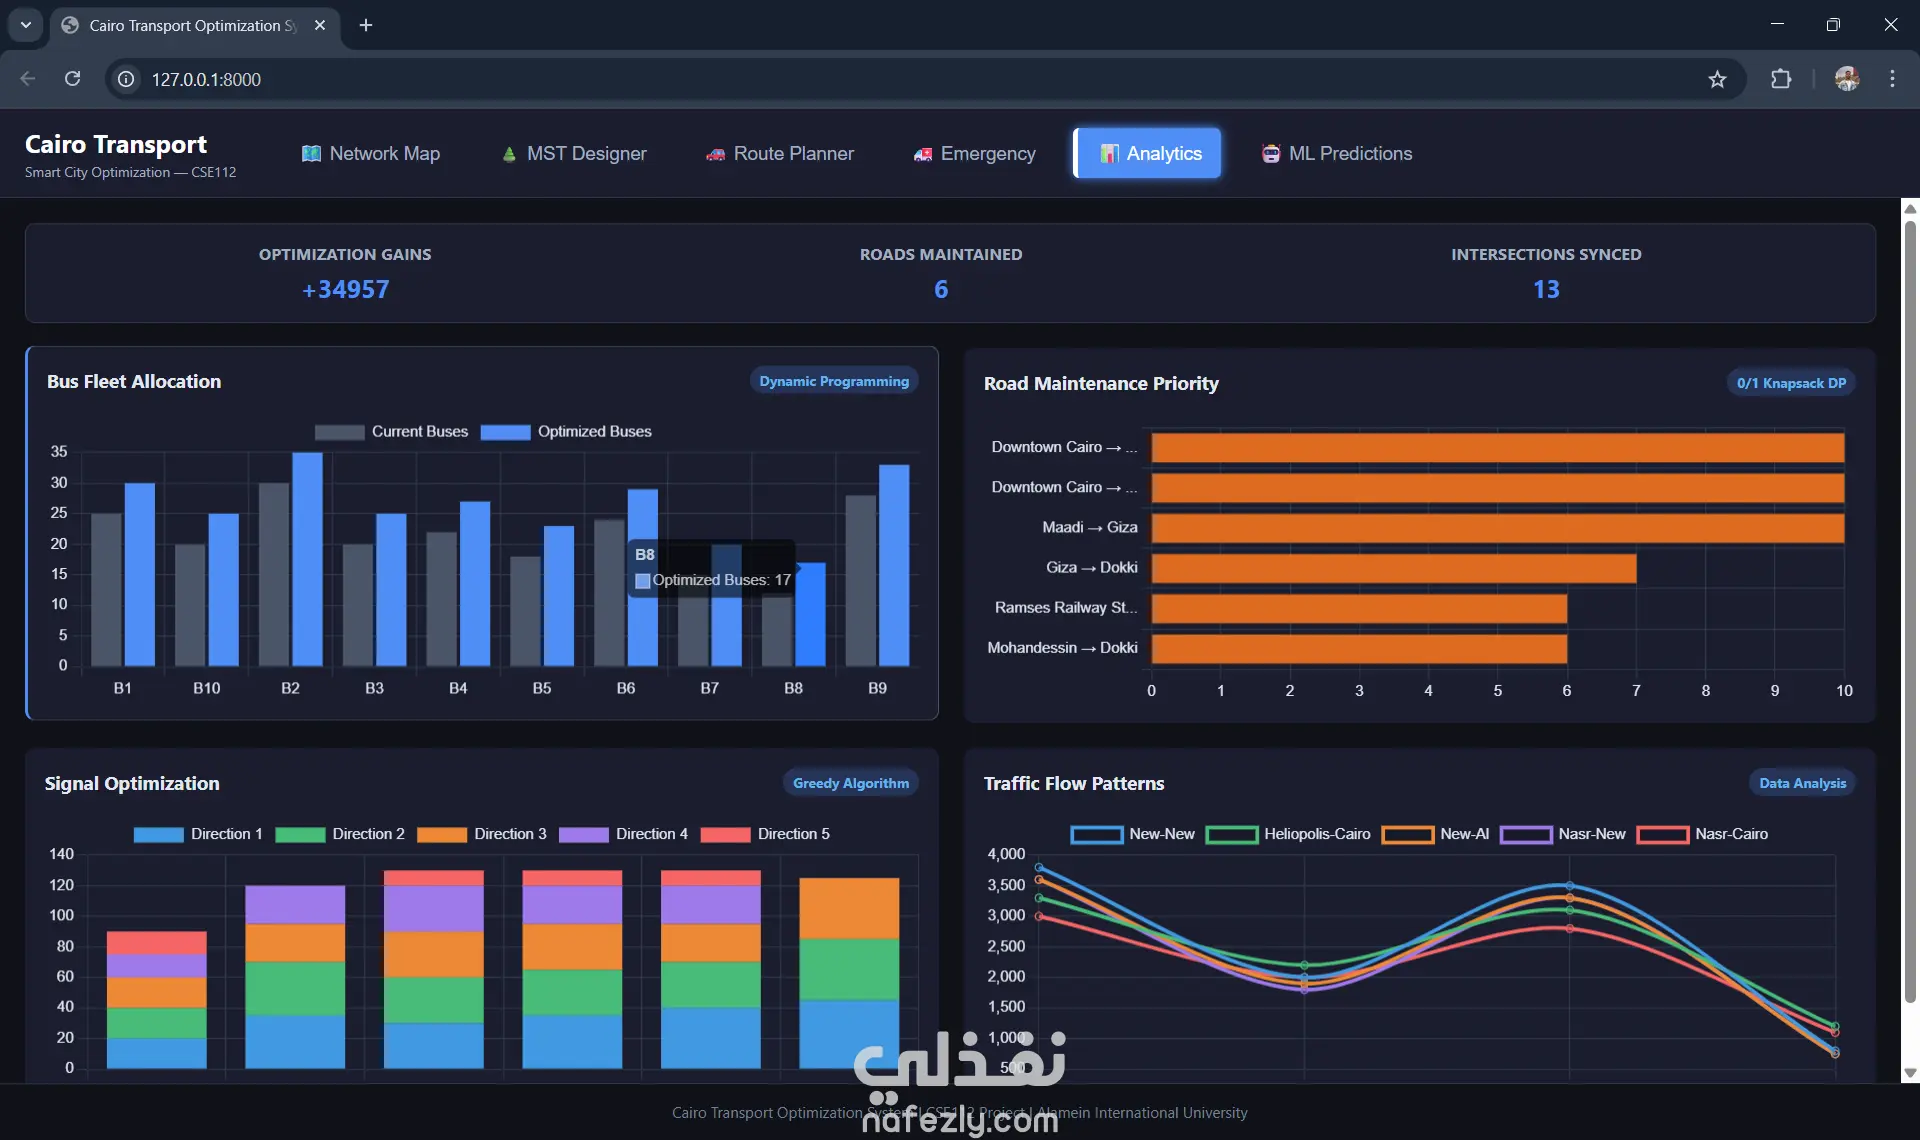Screen dimensions: 1920x1140
Task: Open the Chrome three-dot menu
Action: tap(1892, 79)
